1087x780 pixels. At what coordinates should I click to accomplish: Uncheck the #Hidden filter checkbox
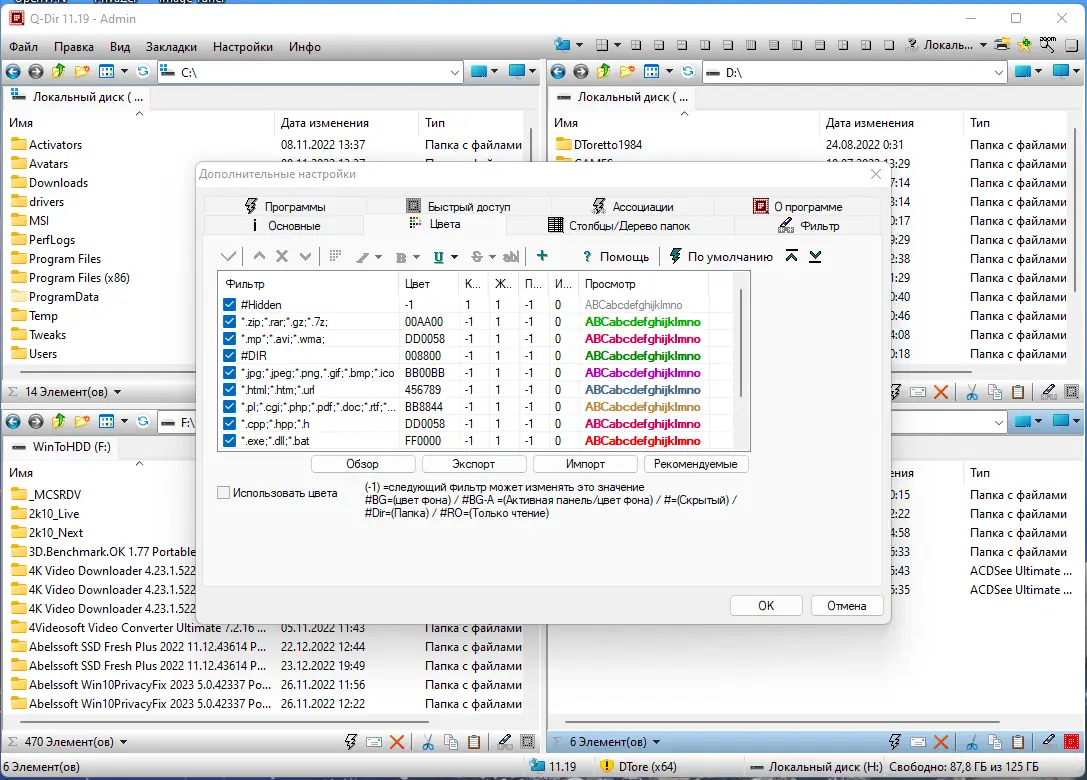pyautogui.click(x=229, y=304)
